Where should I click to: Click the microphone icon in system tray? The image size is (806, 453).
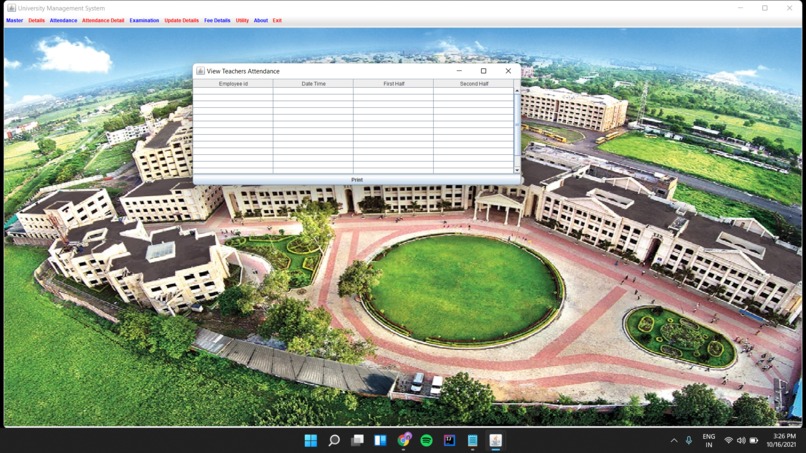pyautogui.click(x=689, y=441)
